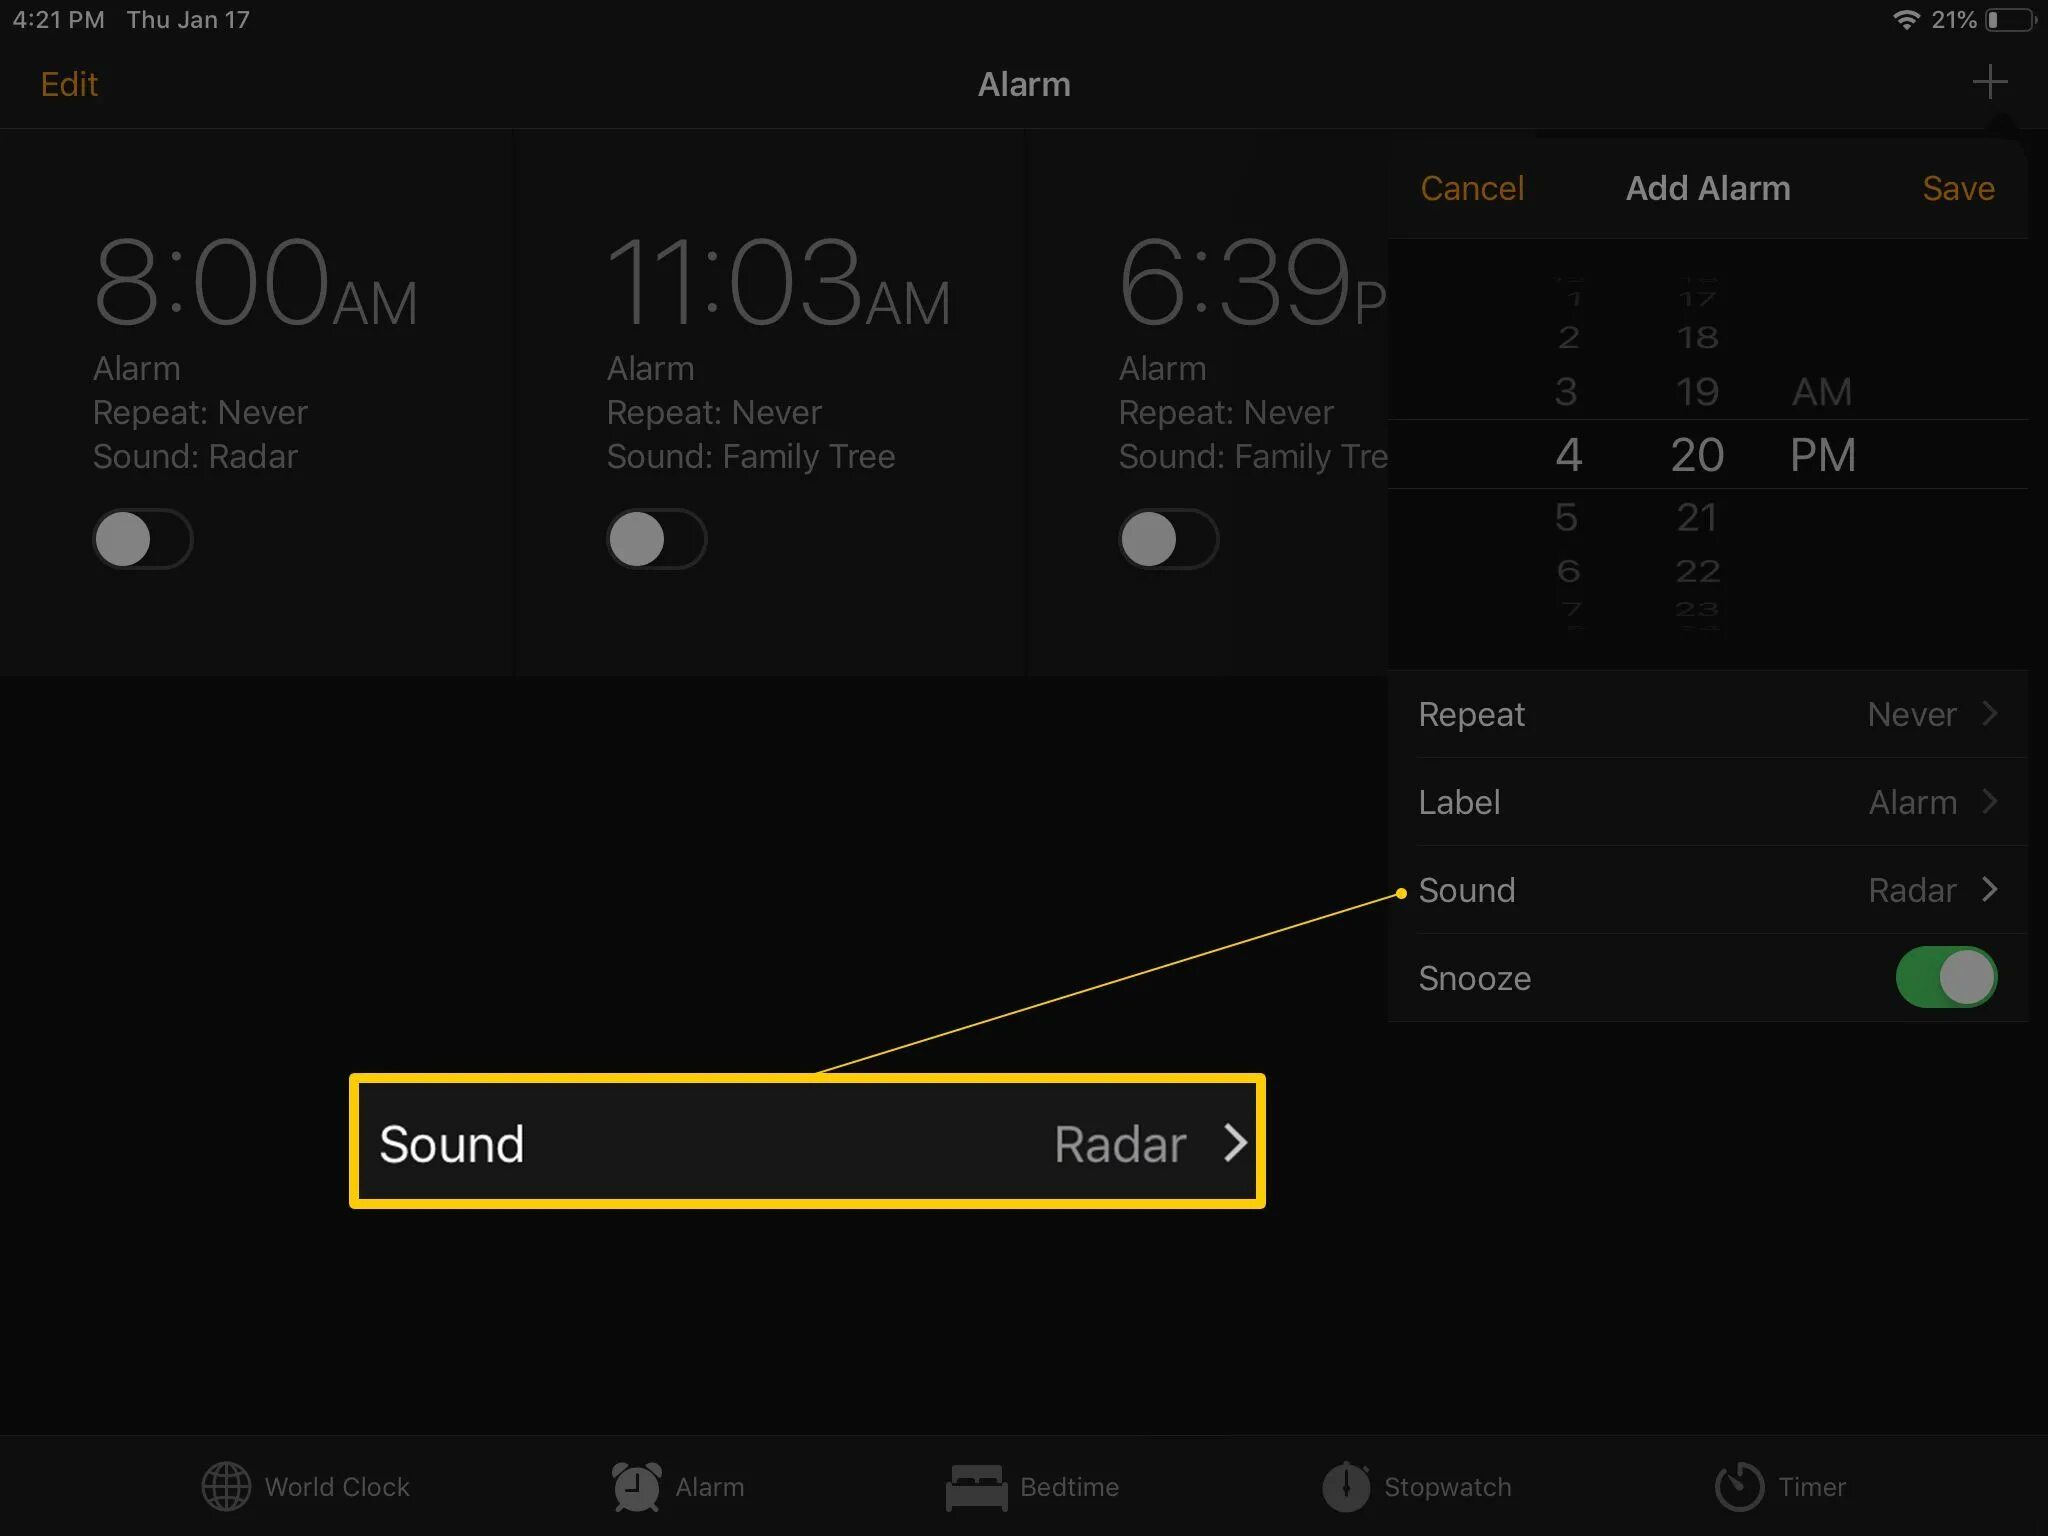The width and height of the screenshot is (2048, 1536).
Task: Open Label setting showing Alarm
Action: [1707, 802]
